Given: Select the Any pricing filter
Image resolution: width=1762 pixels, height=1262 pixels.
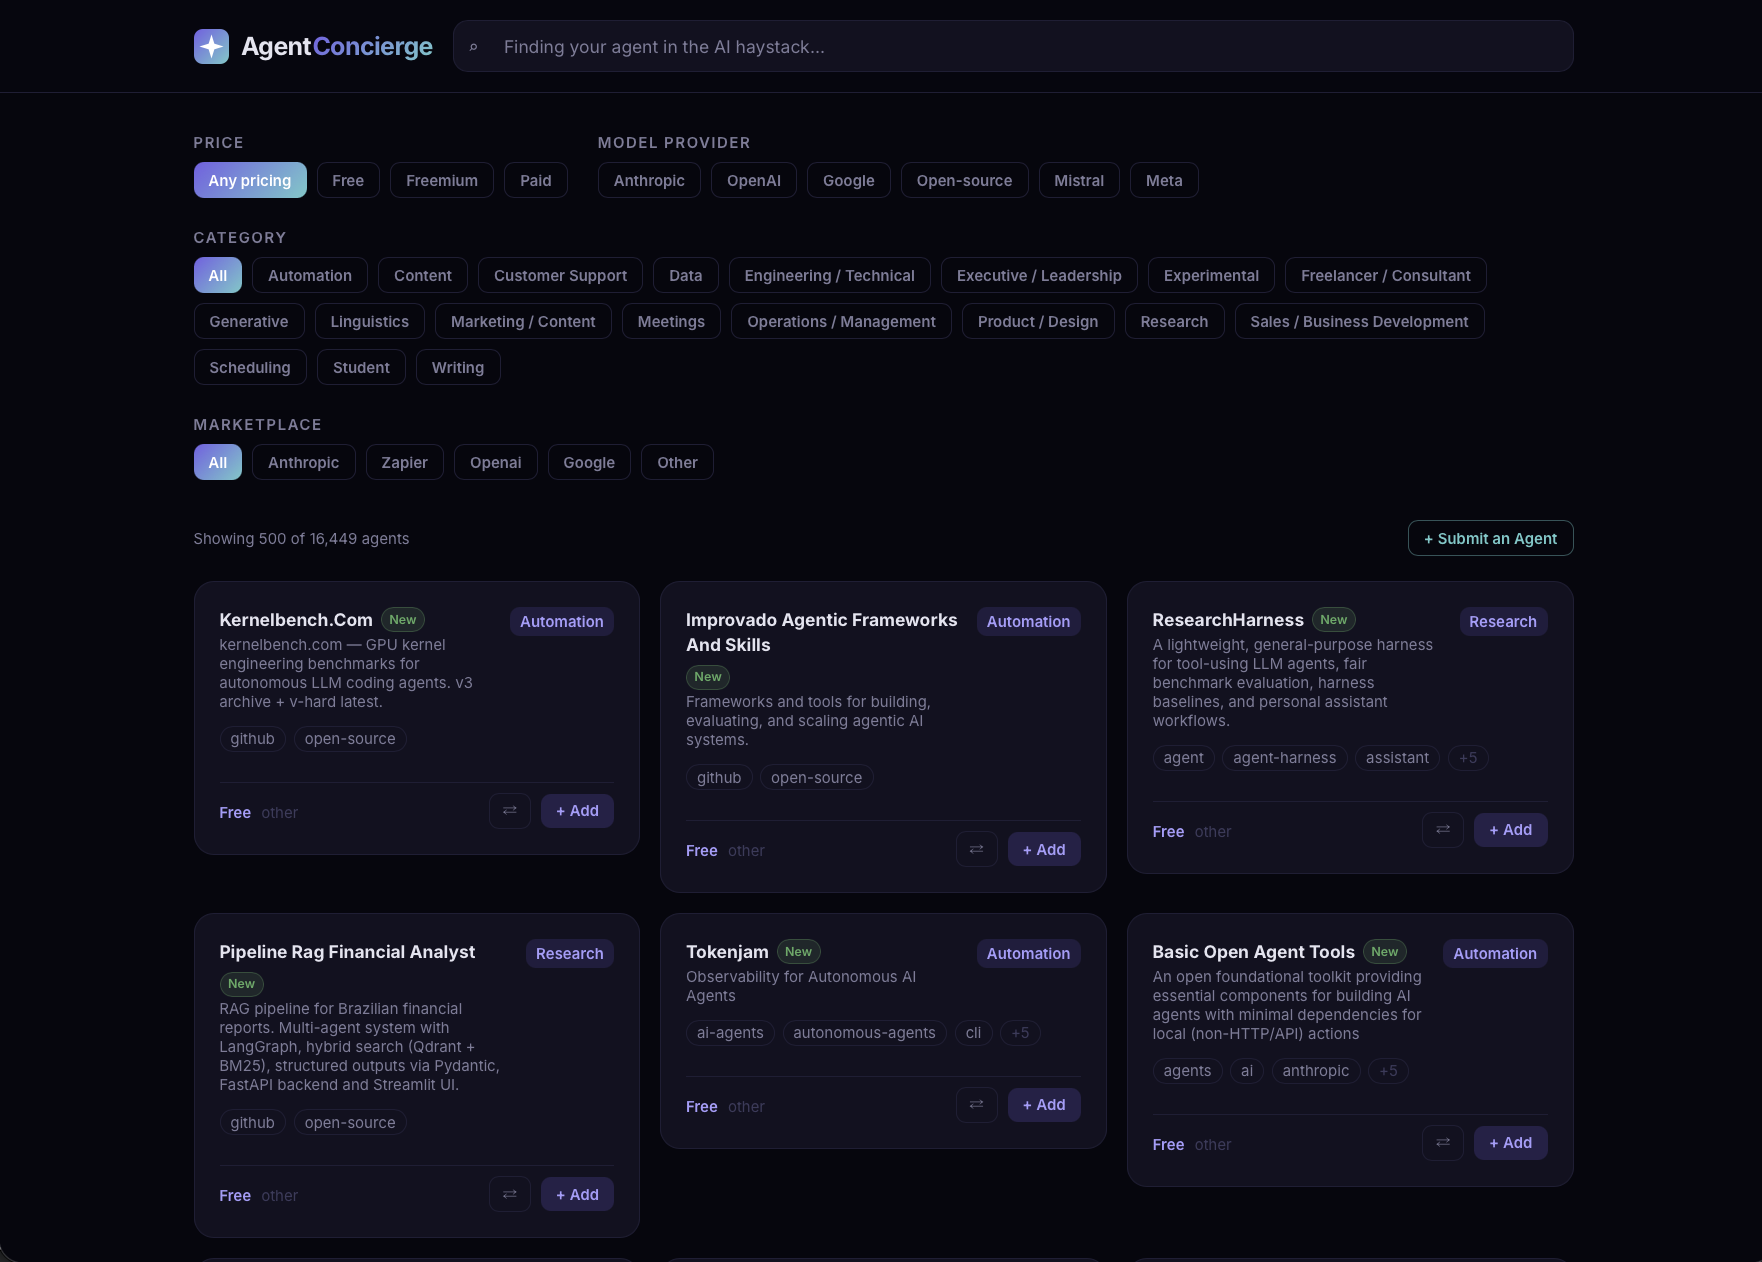Looking at the screenshot, I should click(250, 180).
